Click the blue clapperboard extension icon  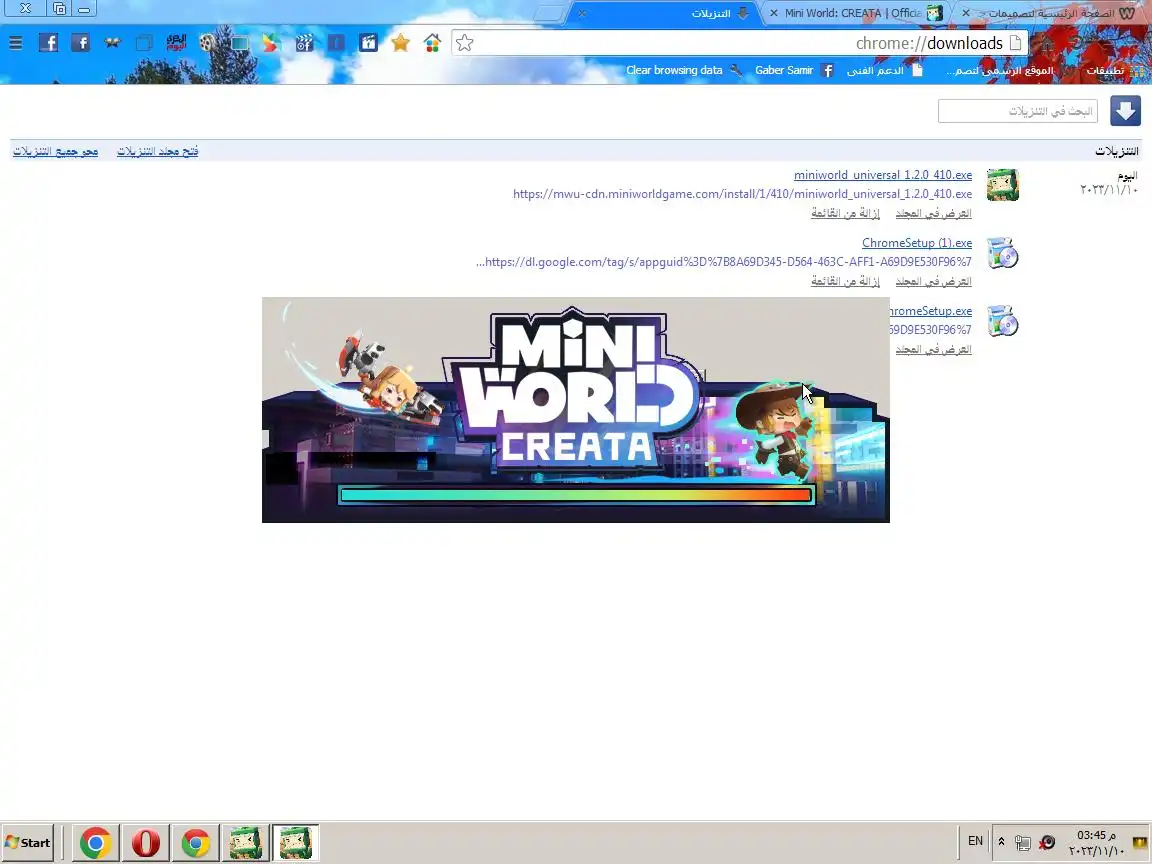(368, 43)
